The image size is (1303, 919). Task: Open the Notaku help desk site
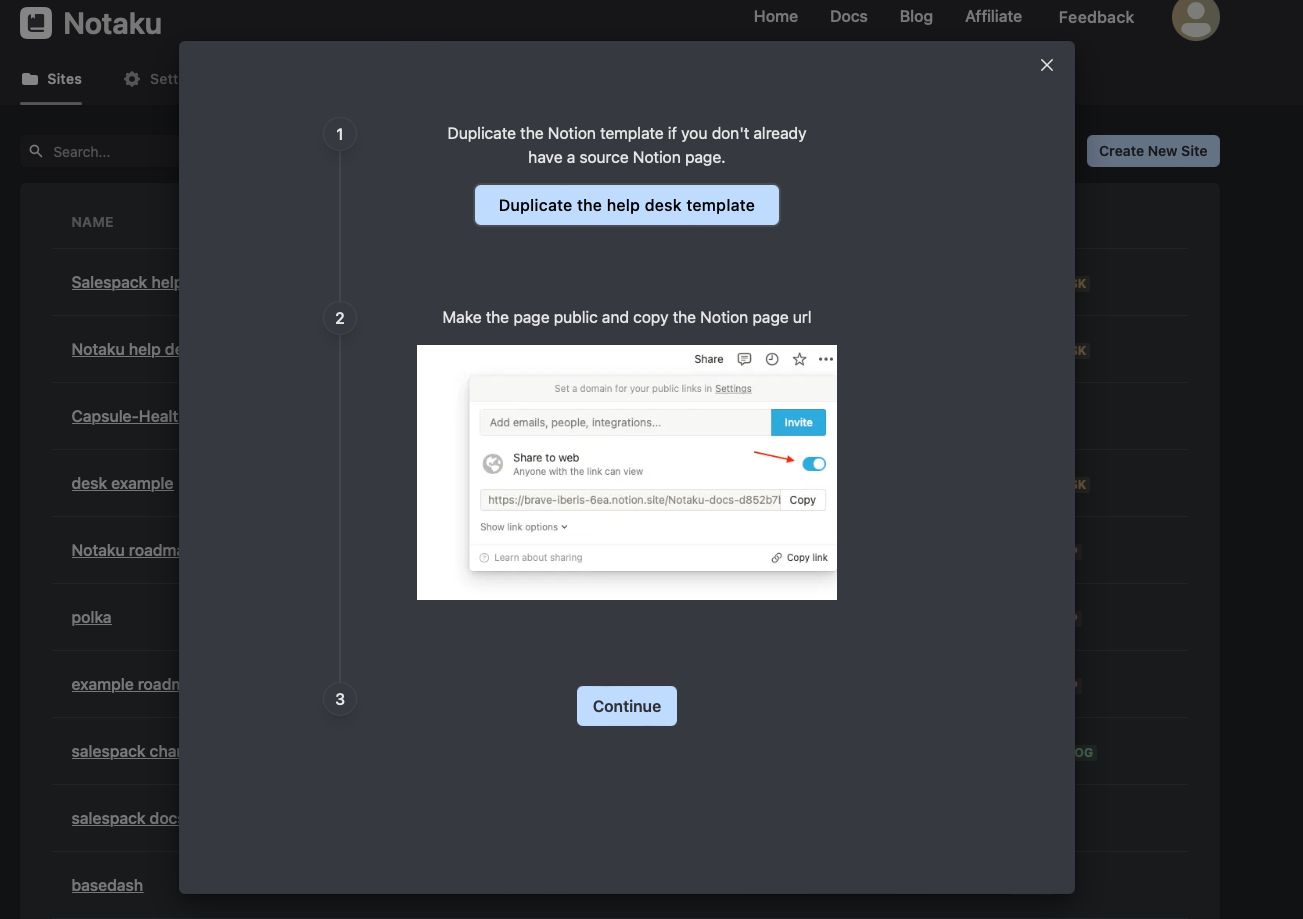(x=125, y=350)
